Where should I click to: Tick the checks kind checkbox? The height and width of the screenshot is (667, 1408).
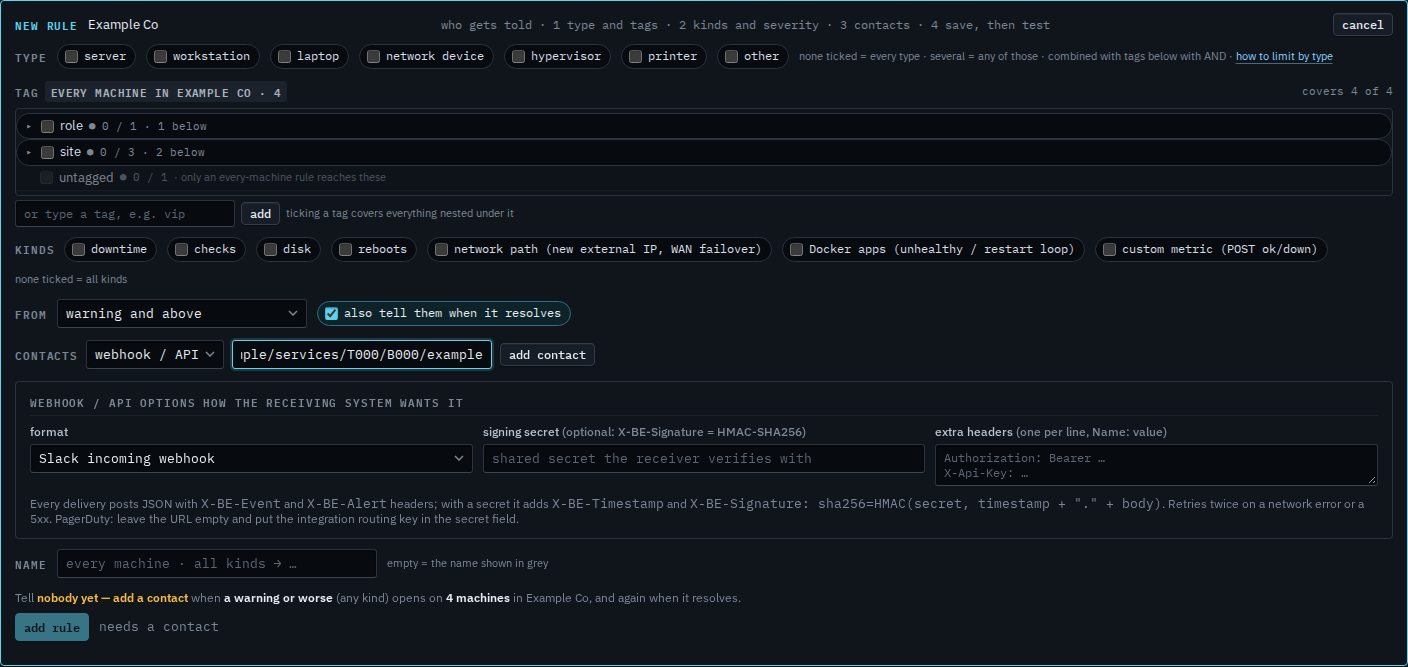pos(181,249)
